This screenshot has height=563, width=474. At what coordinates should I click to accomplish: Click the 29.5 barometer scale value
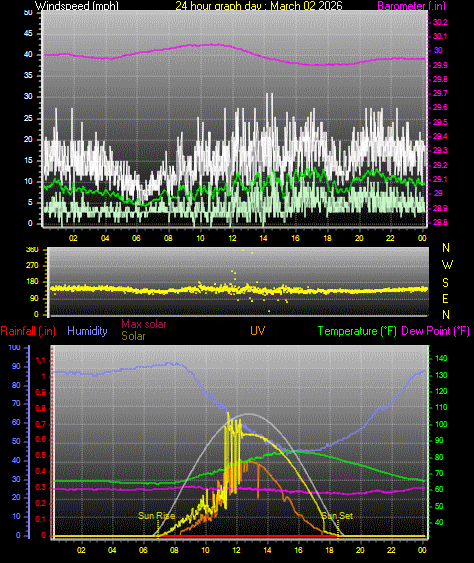(x=440, y=122)
